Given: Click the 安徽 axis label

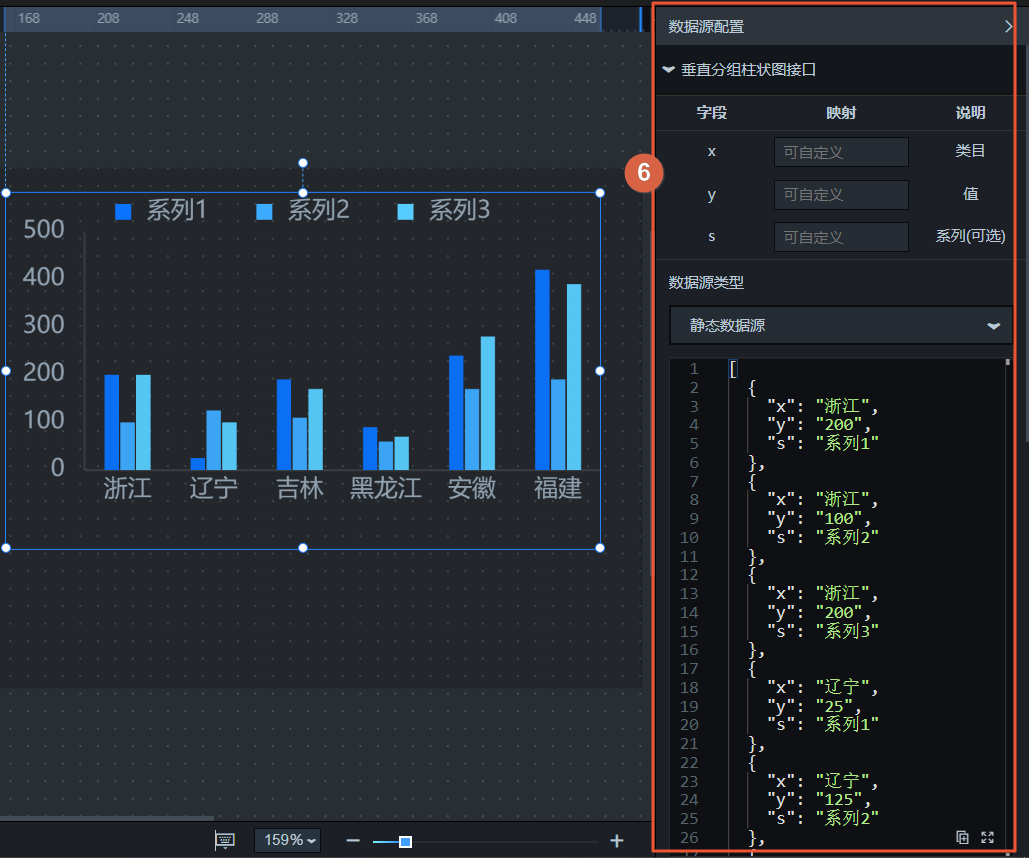Looking at the screenshot, I should (x=472, y=488).
